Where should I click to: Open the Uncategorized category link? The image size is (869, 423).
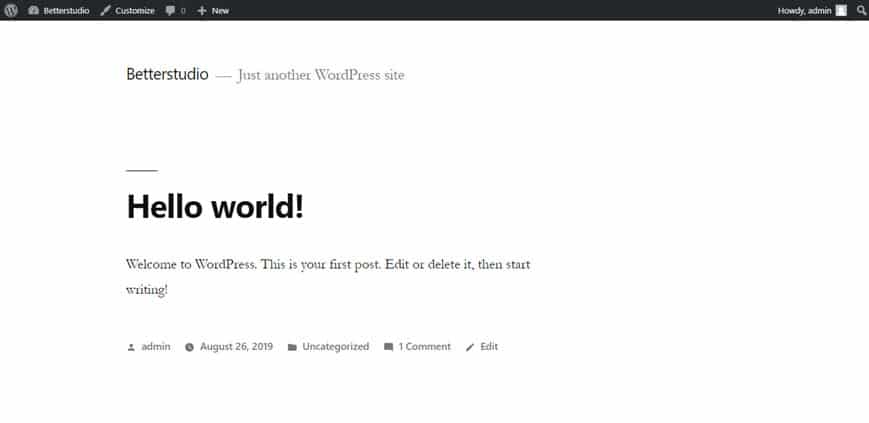click(x=336, y=347)
